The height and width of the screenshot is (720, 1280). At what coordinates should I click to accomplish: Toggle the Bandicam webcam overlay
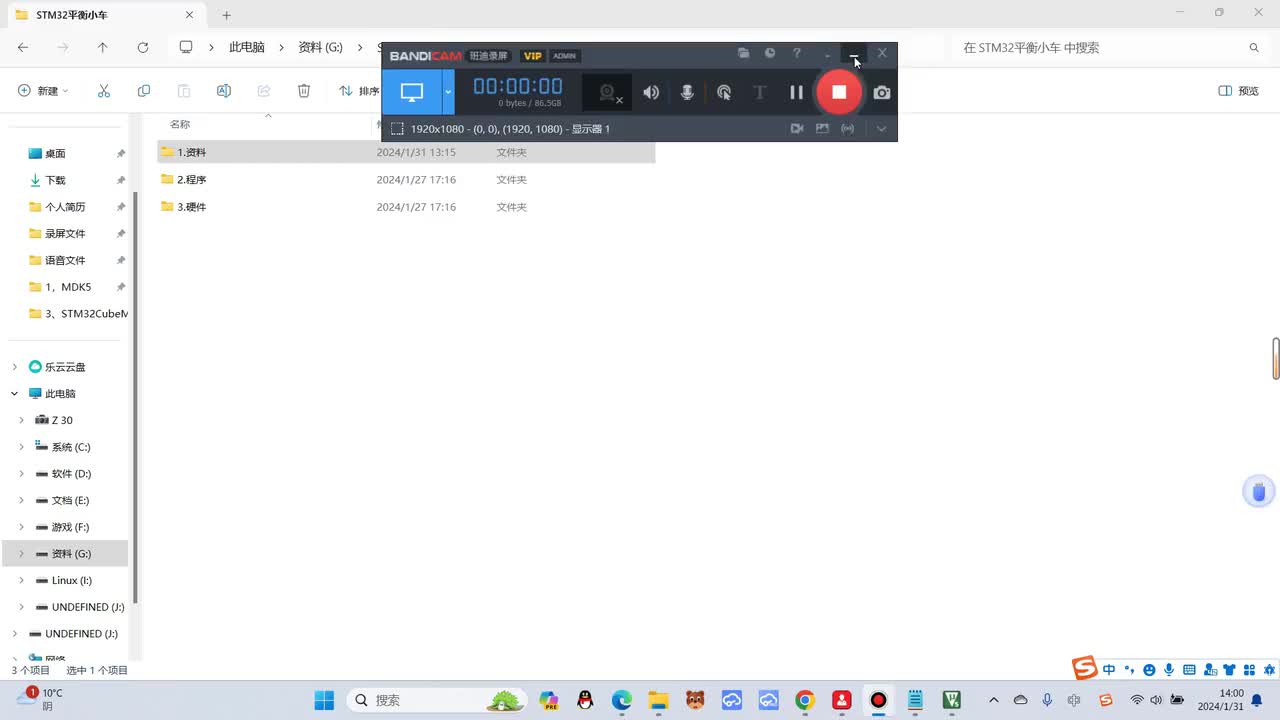pyautogui.click(x=608, y=93)
